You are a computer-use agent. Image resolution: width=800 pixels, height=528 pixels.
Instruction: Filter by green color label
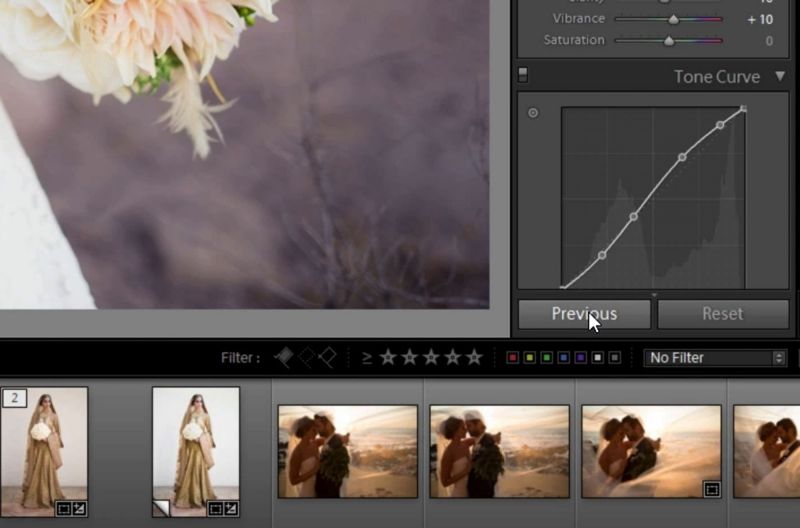(x=546, y=358)
